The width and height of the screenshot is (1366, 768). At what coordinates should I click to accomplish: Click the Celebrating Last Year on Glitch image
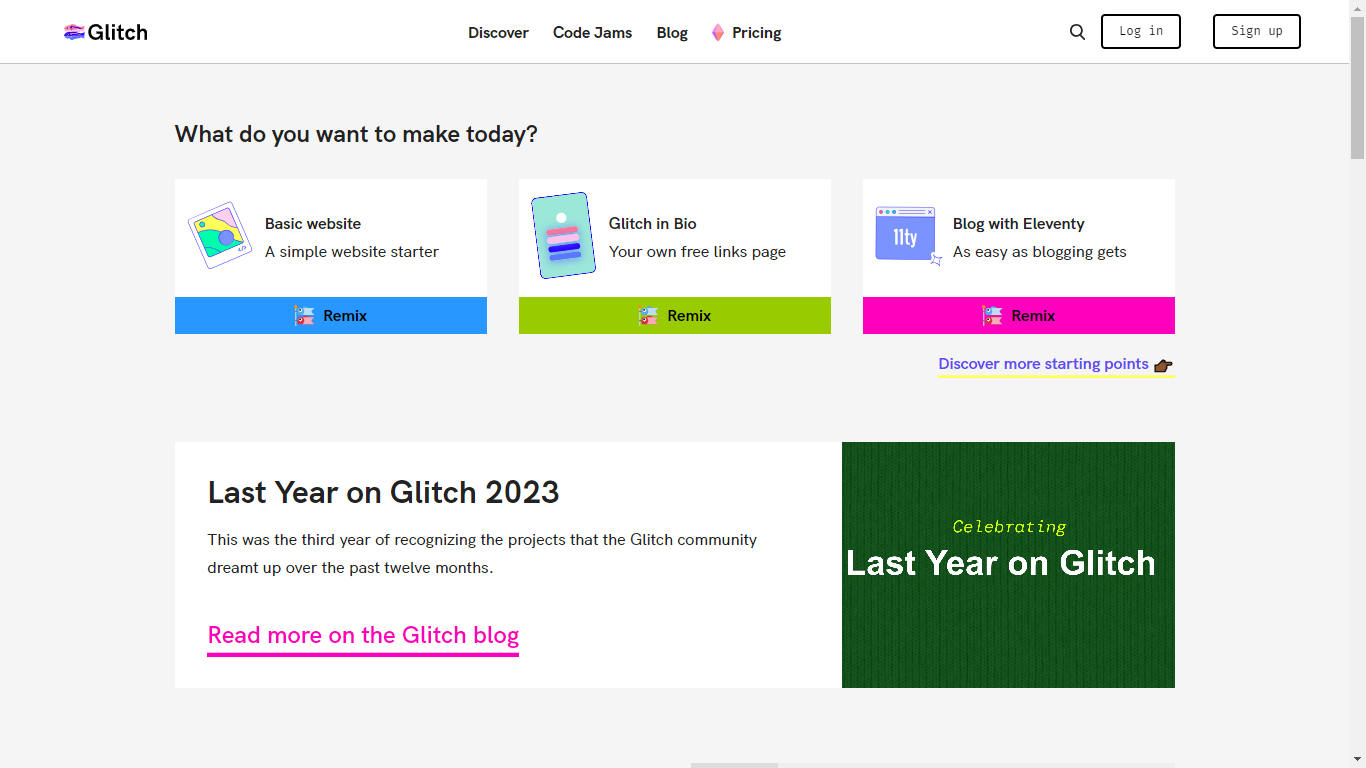pyautogui.click(x=1008, y=565)
